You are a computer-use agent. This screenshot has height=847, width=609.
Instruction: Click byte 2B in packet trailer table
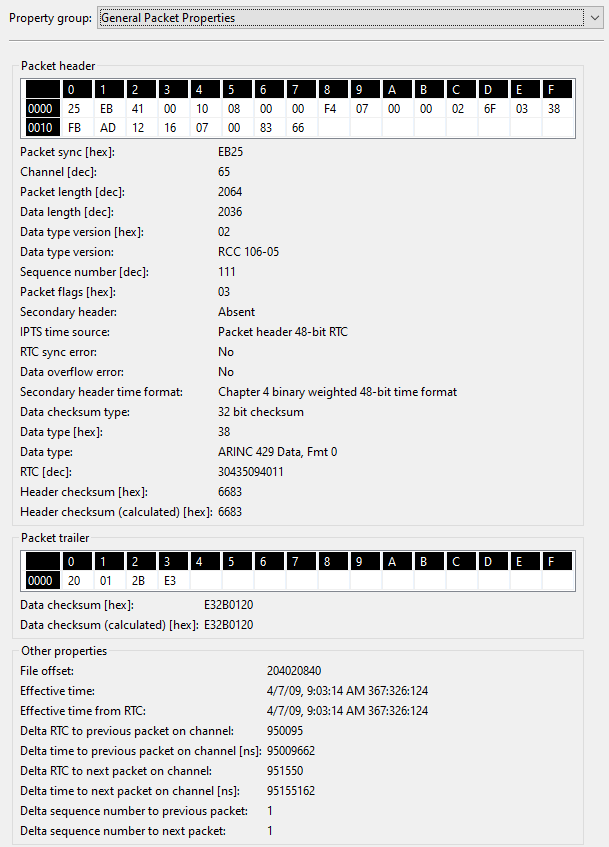[x=139, y=580]
